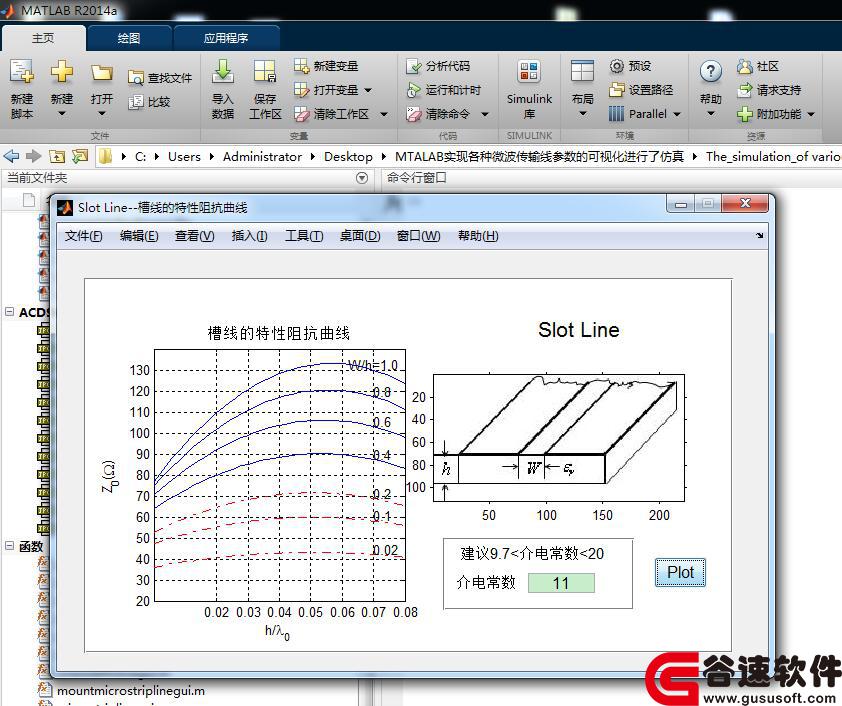
Task: Open File (文件) menu in Slot Line window
Action: pos(83,236)
